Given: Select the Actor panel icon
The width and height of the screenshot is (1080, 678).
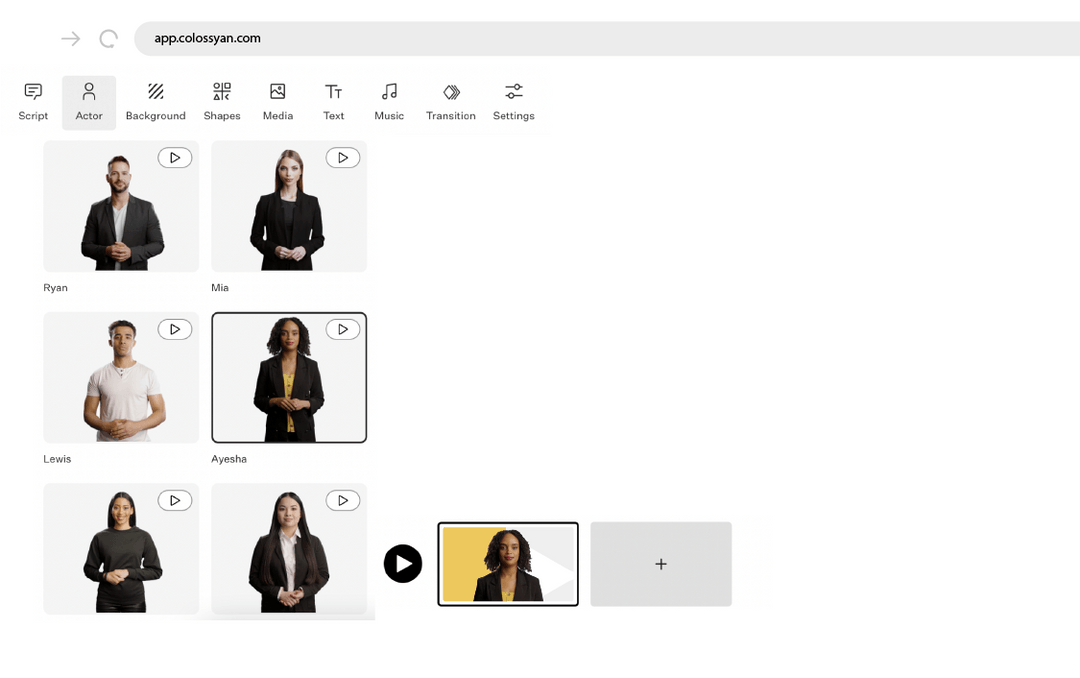Looking at the screenshot, I should tap(89, 100).
